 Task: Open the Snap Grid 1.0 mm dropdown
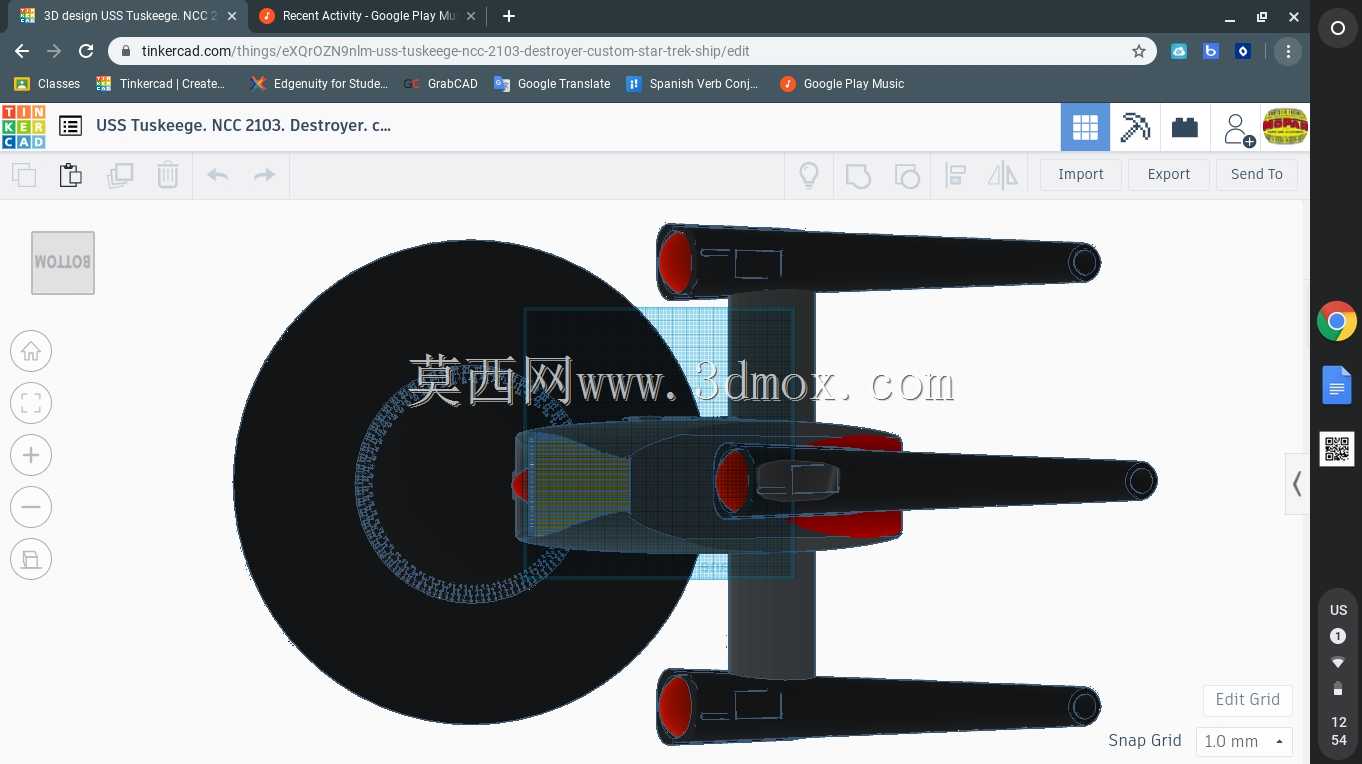coord(1244,741)
